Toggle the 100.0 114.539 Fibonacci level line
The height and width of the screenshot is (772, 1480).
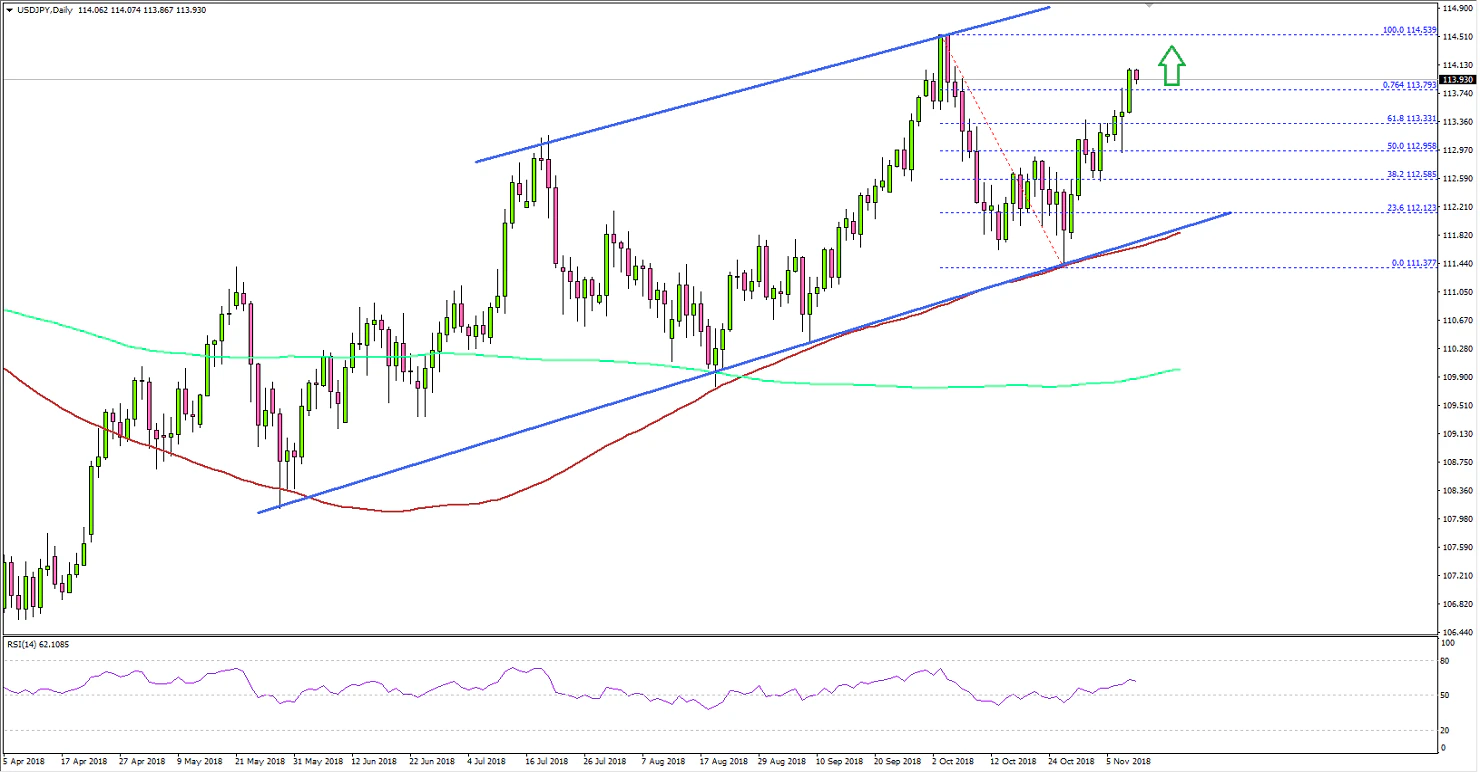[1200, 33]
